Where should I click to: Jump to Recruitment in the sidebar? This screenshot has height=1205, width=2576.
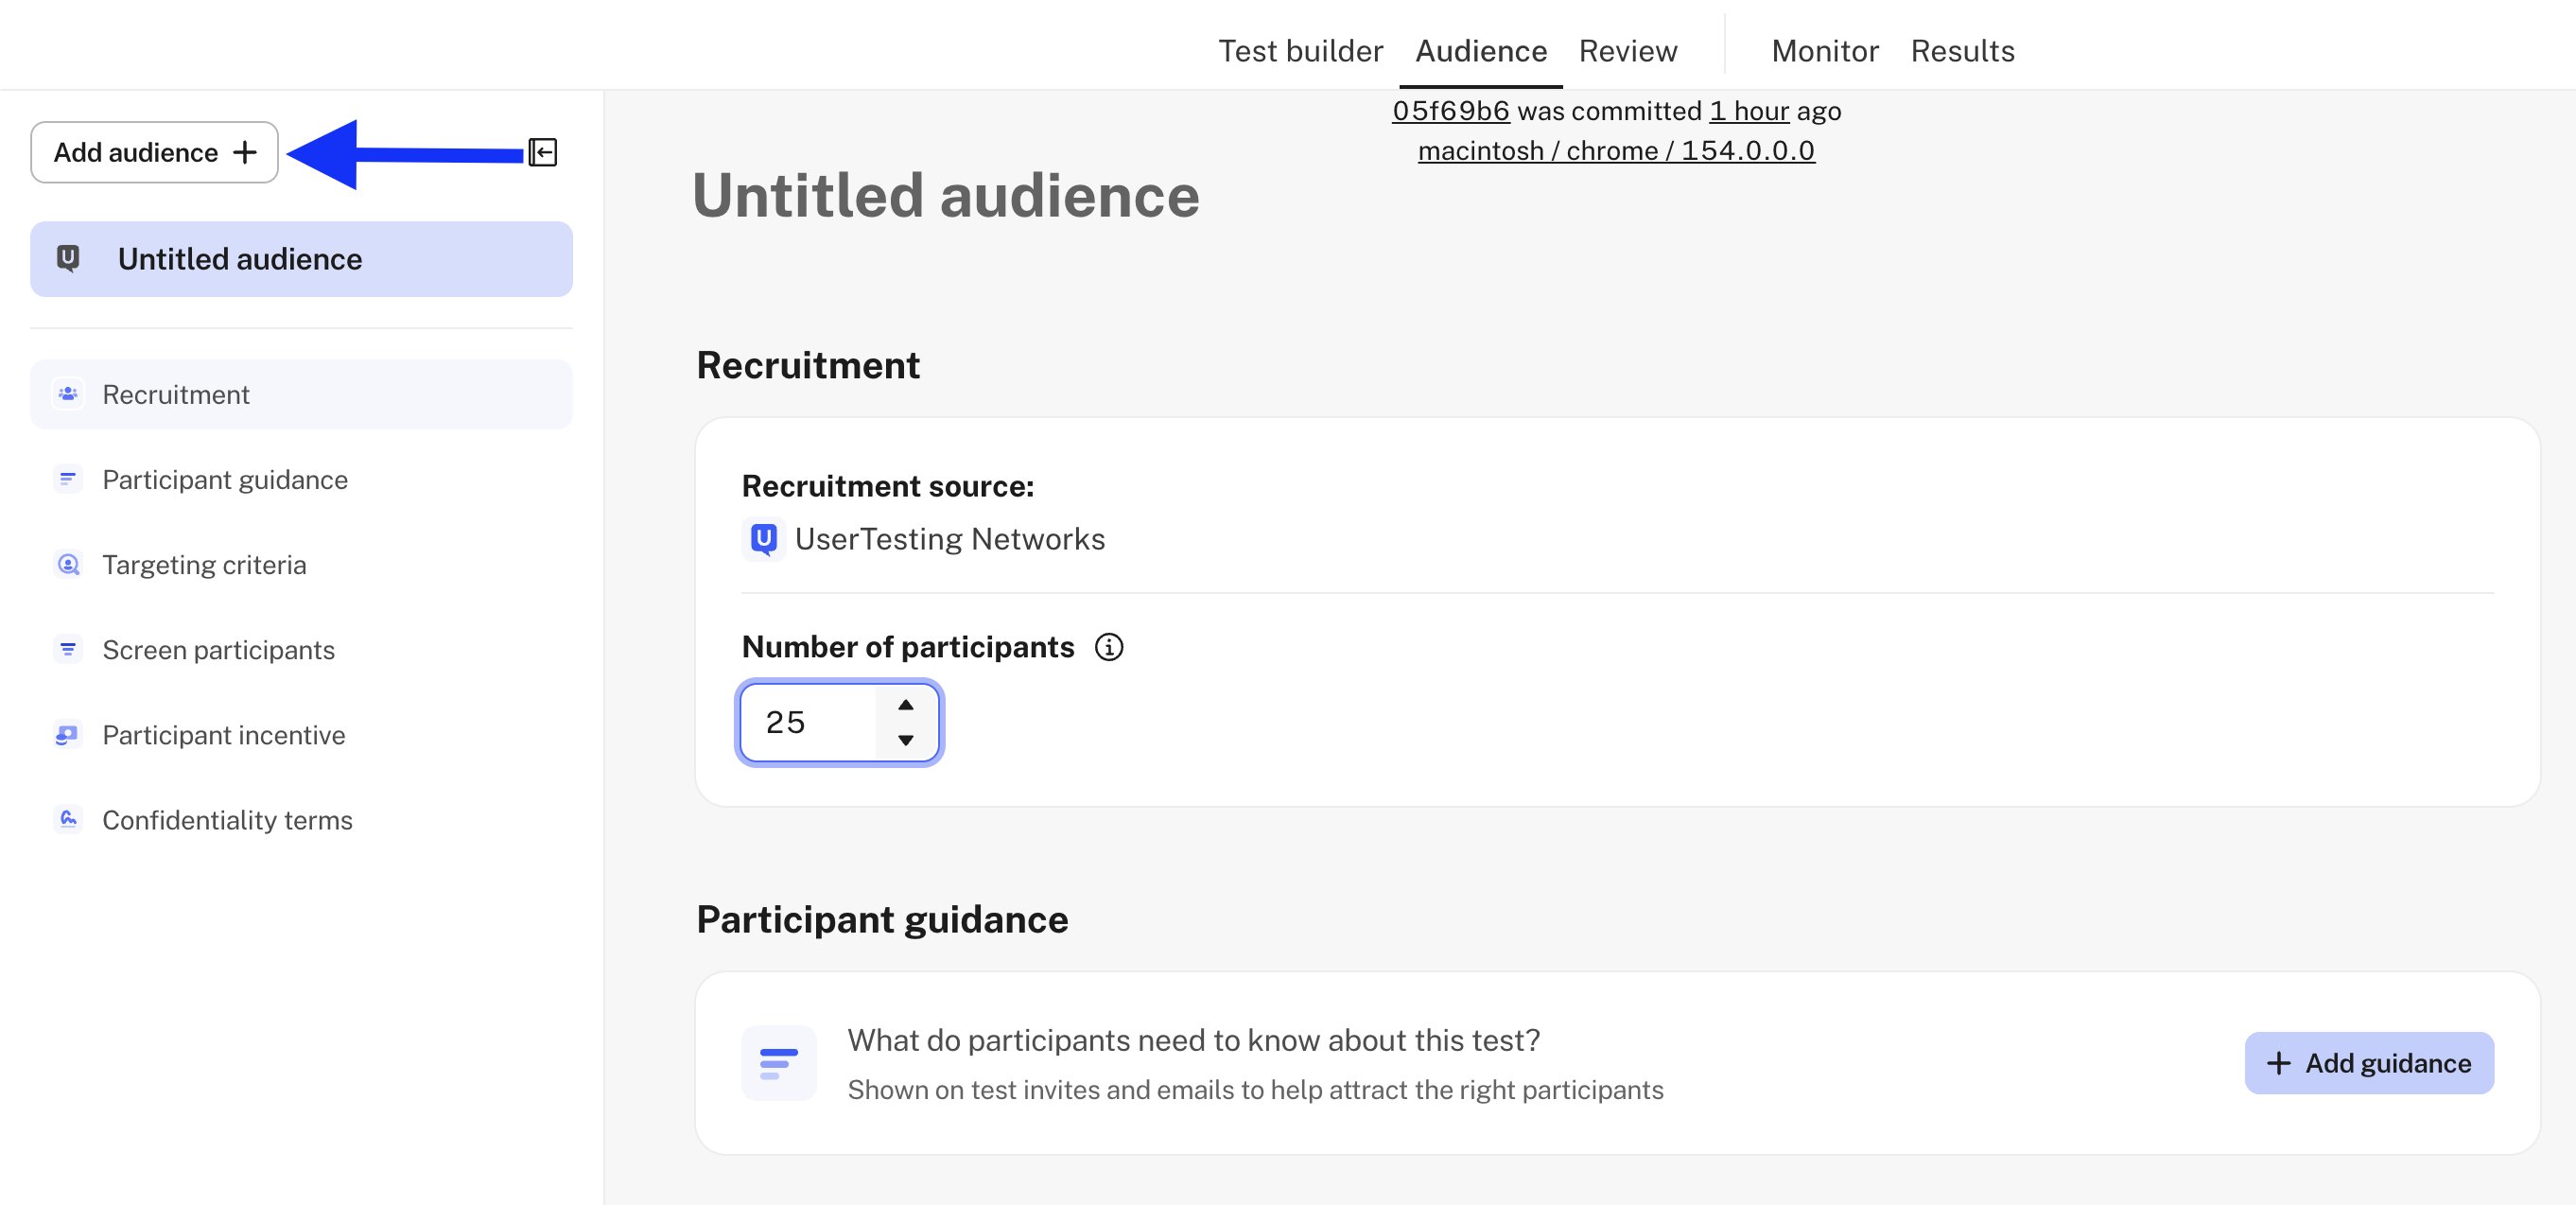301,394
